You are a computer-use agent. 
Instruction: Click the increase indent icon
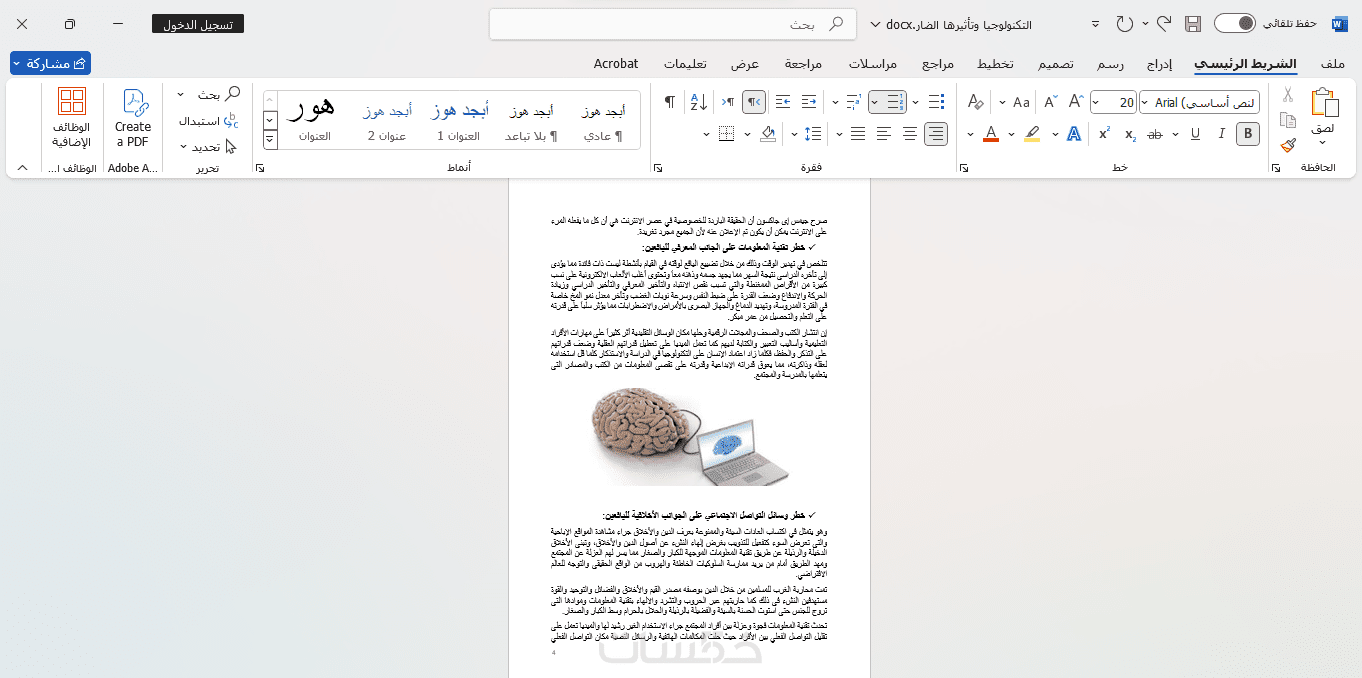[x=784, y=102]
